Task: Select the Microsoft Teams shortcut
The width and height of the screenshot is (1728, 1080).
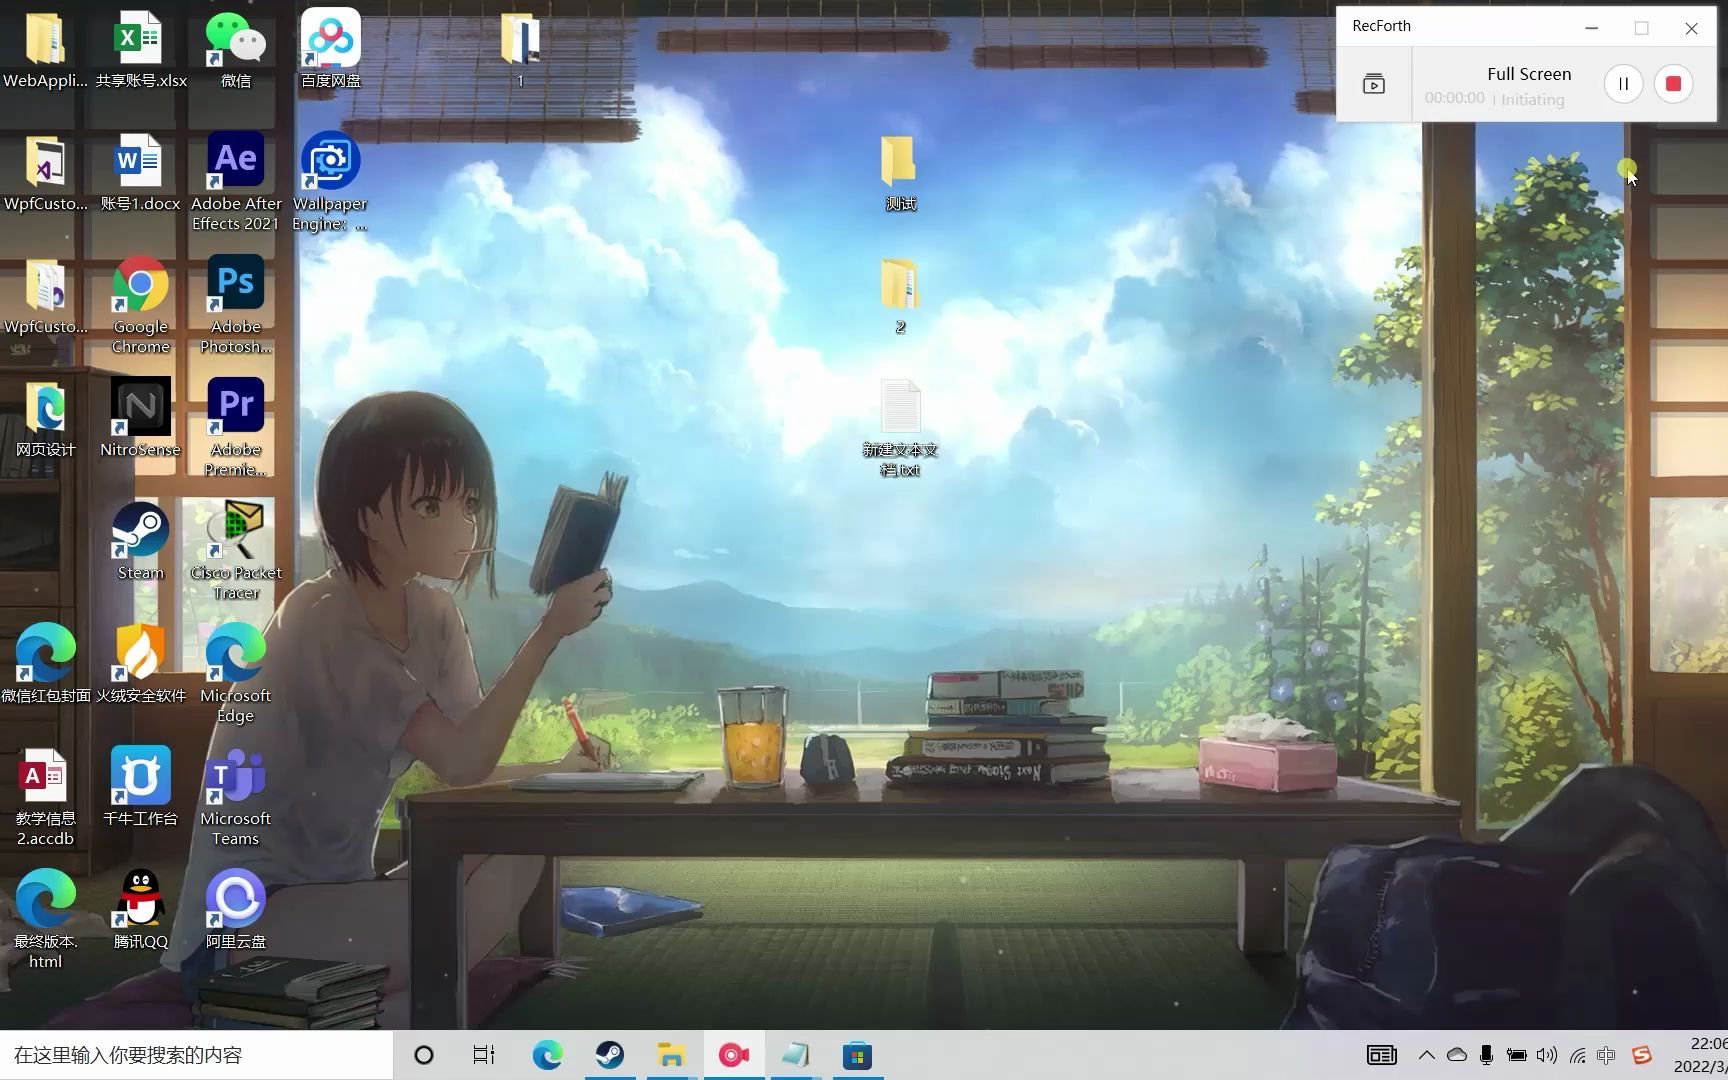Action: tap(235, 798)
